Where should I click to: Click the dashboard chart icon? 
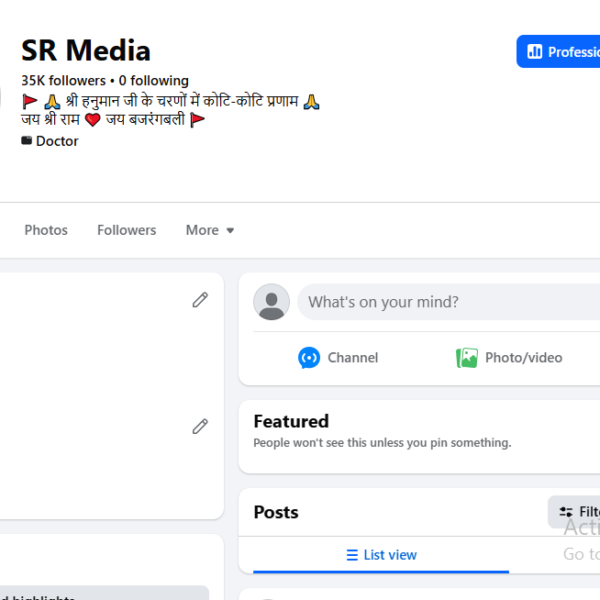pyautogui.click(x=535, y=51)
